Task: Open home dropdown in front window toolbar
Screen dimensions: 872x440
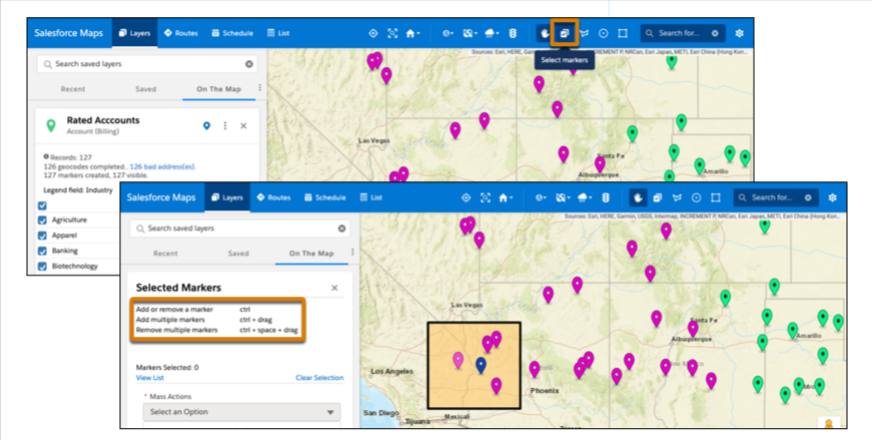Action: tap(506, 197)
